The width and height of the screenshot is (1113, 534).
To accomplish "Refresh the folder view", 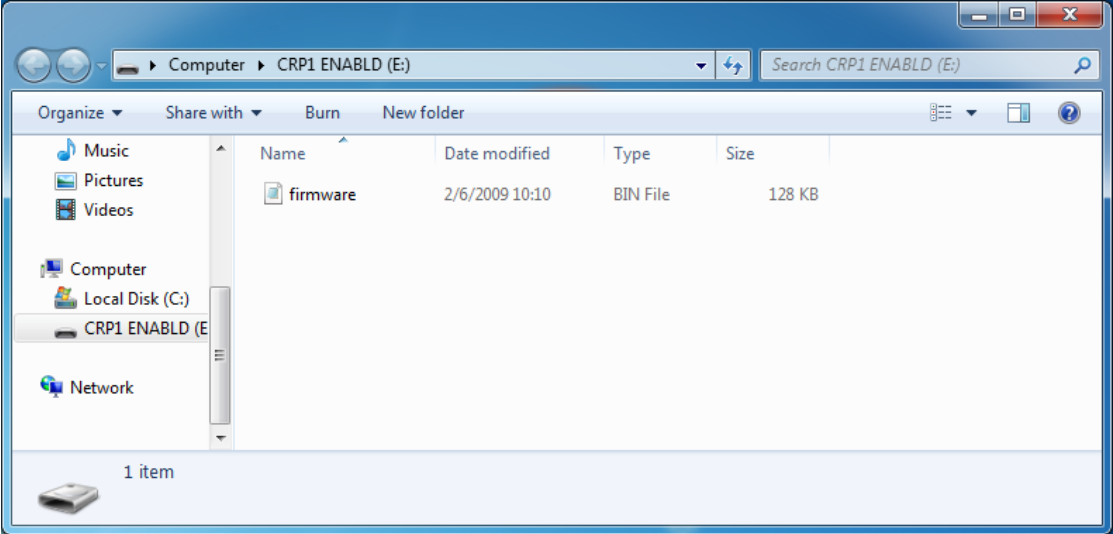I will coord(732,66).
